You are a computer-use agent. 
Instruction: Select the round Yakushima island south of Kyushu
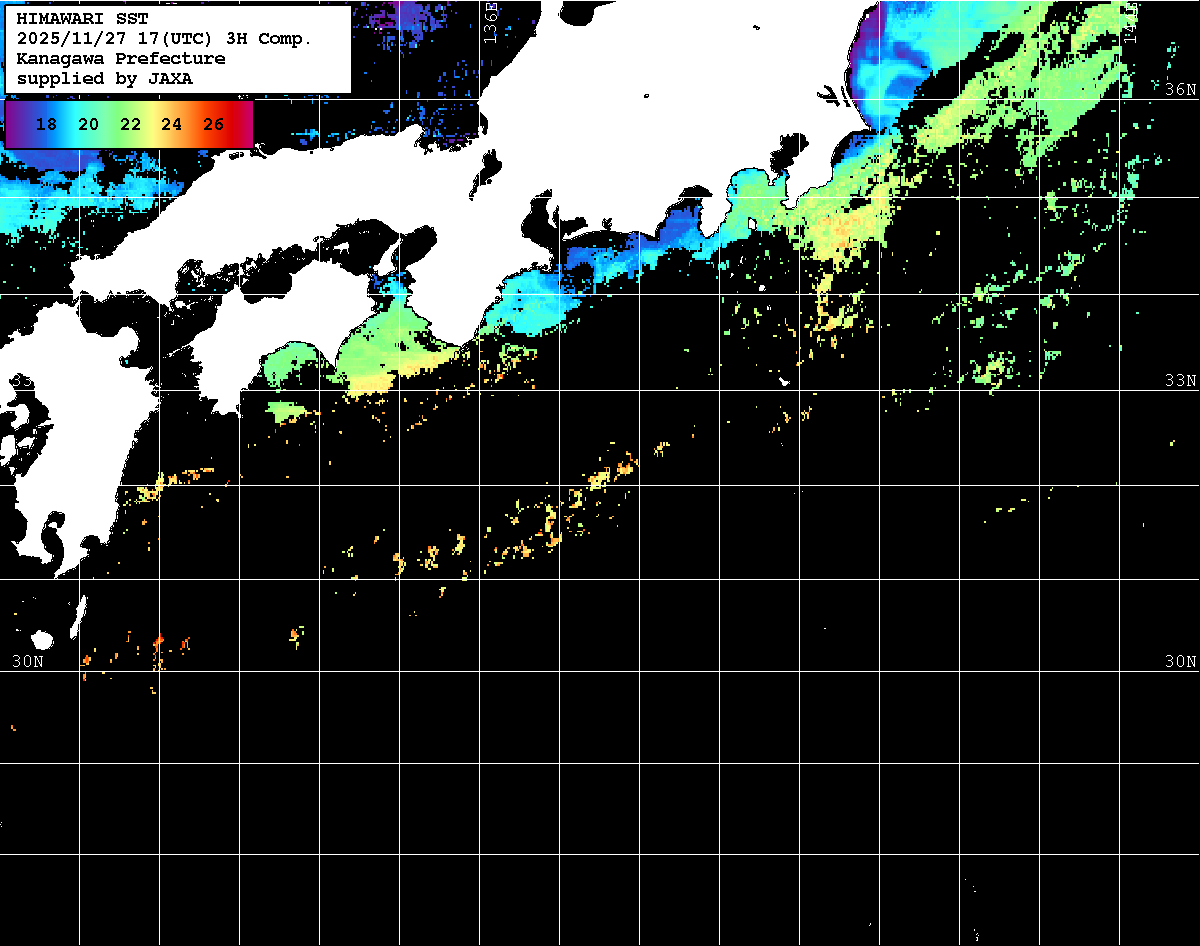tap(41, 640)
